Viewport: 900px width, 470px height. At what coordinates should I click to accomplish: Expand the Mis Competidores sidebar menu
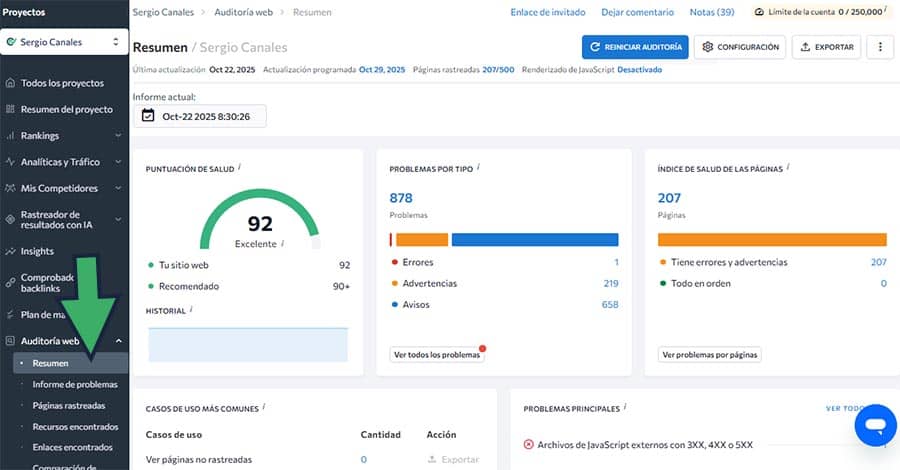tap(118, 188)
